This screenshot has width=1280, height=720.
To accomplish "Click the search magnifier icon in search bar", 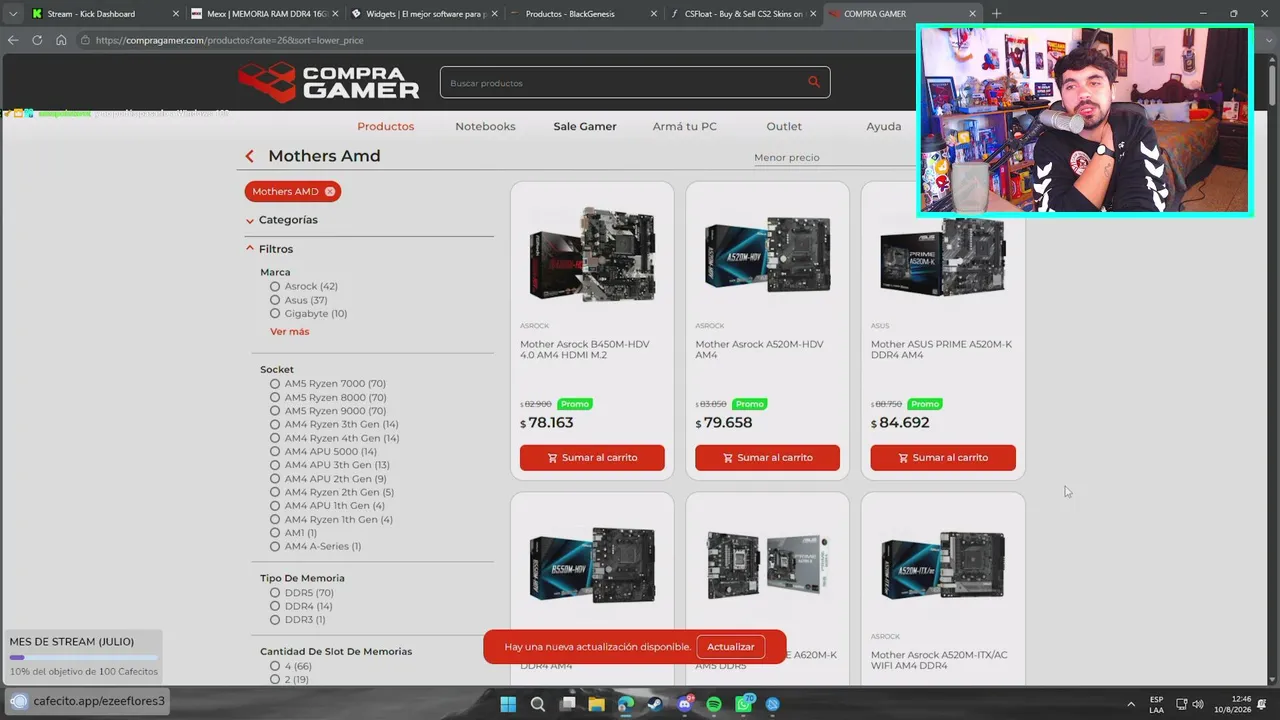I will pyautogui.click(x=814, y=82).
